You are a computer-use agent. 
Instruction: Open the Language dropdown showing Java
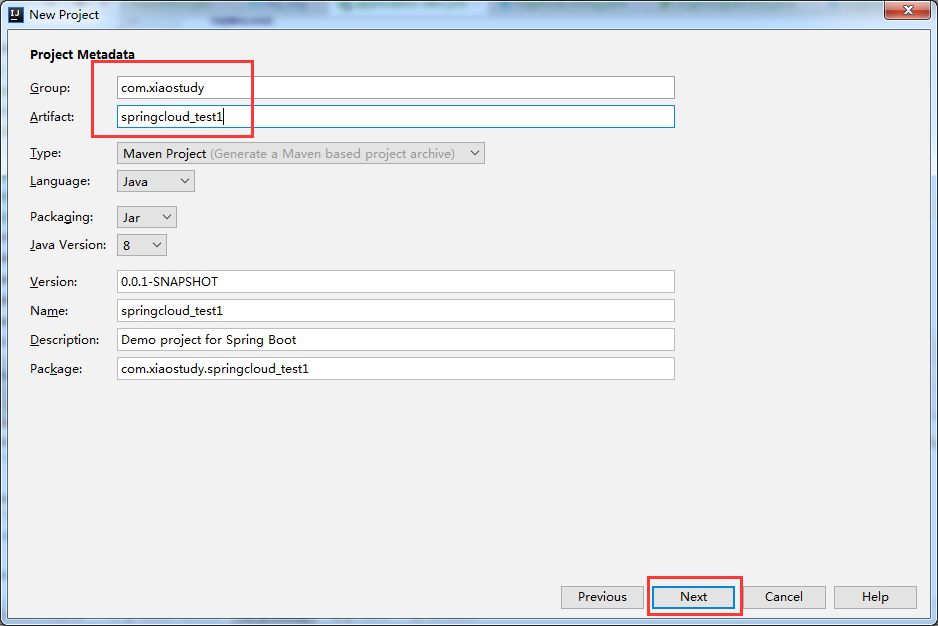156,181
